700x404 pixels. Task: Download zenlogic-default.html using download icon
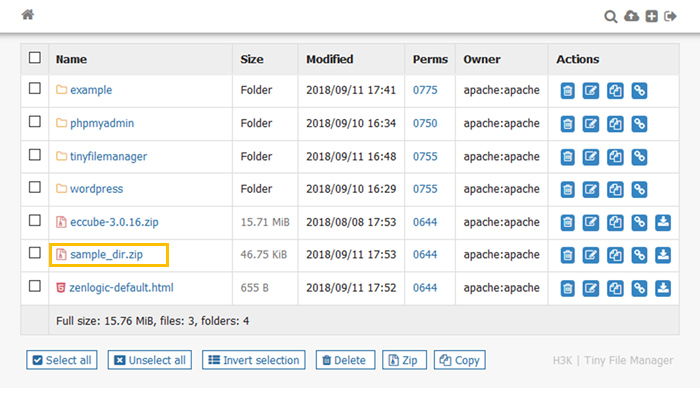pyautogui.click(x=663, y=288)
